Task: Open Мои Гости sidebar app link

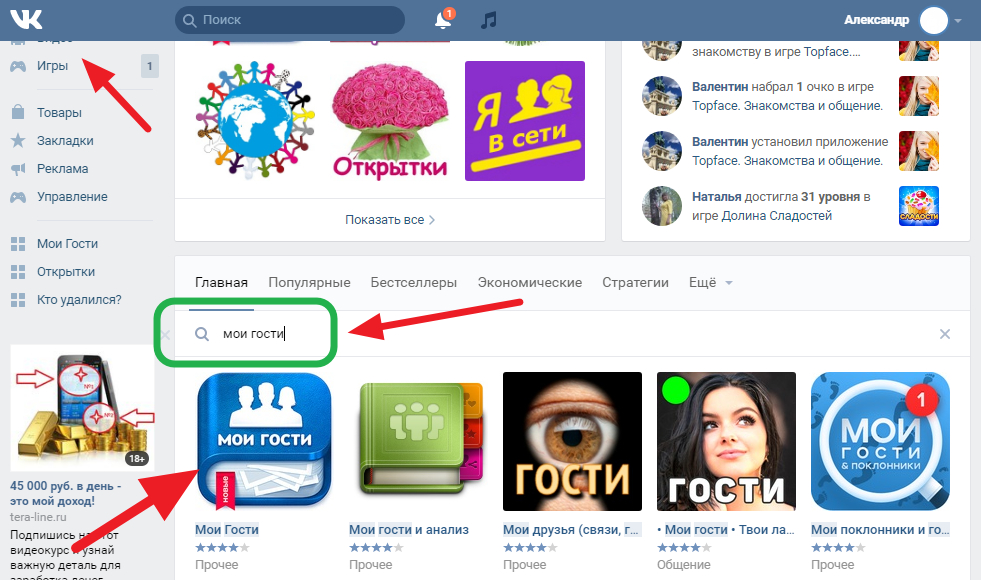Action: 68,244
